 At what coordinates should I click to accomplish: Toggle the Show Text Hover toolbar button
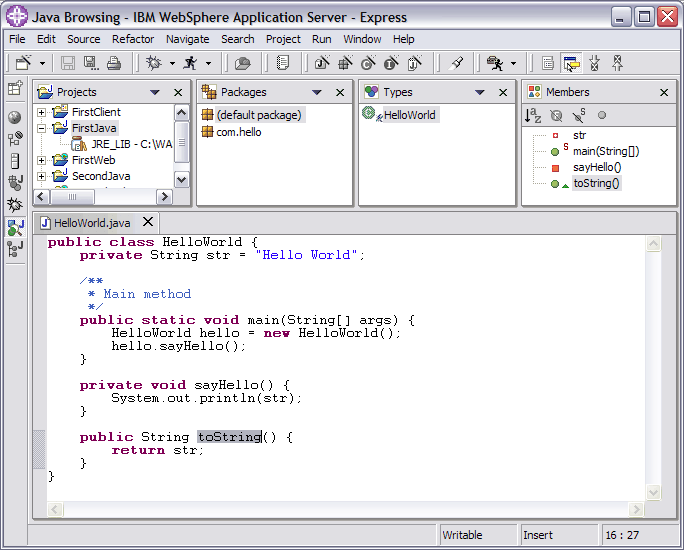coord(571,63)
